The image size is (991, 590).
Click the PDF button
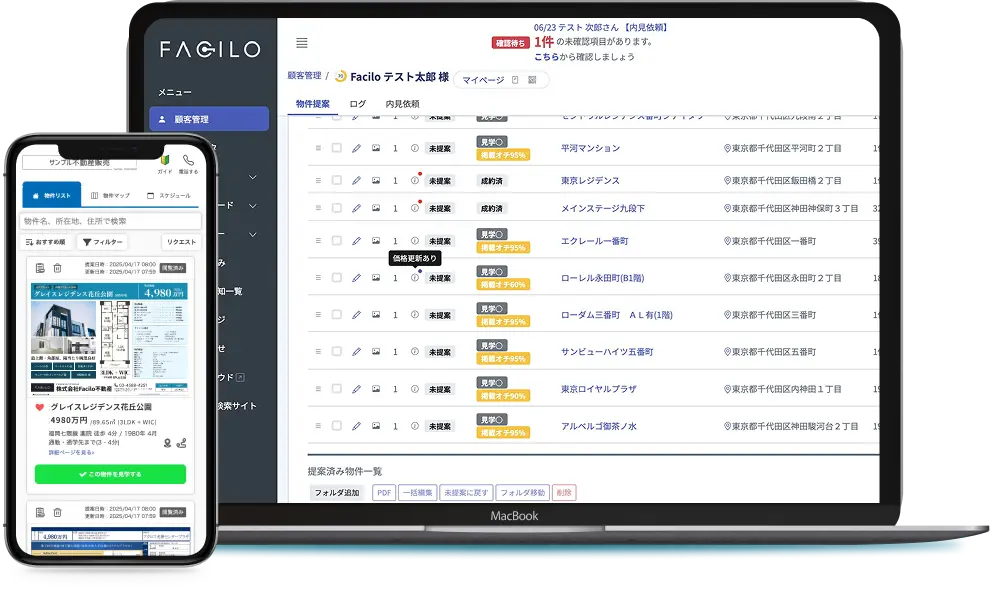384,493
